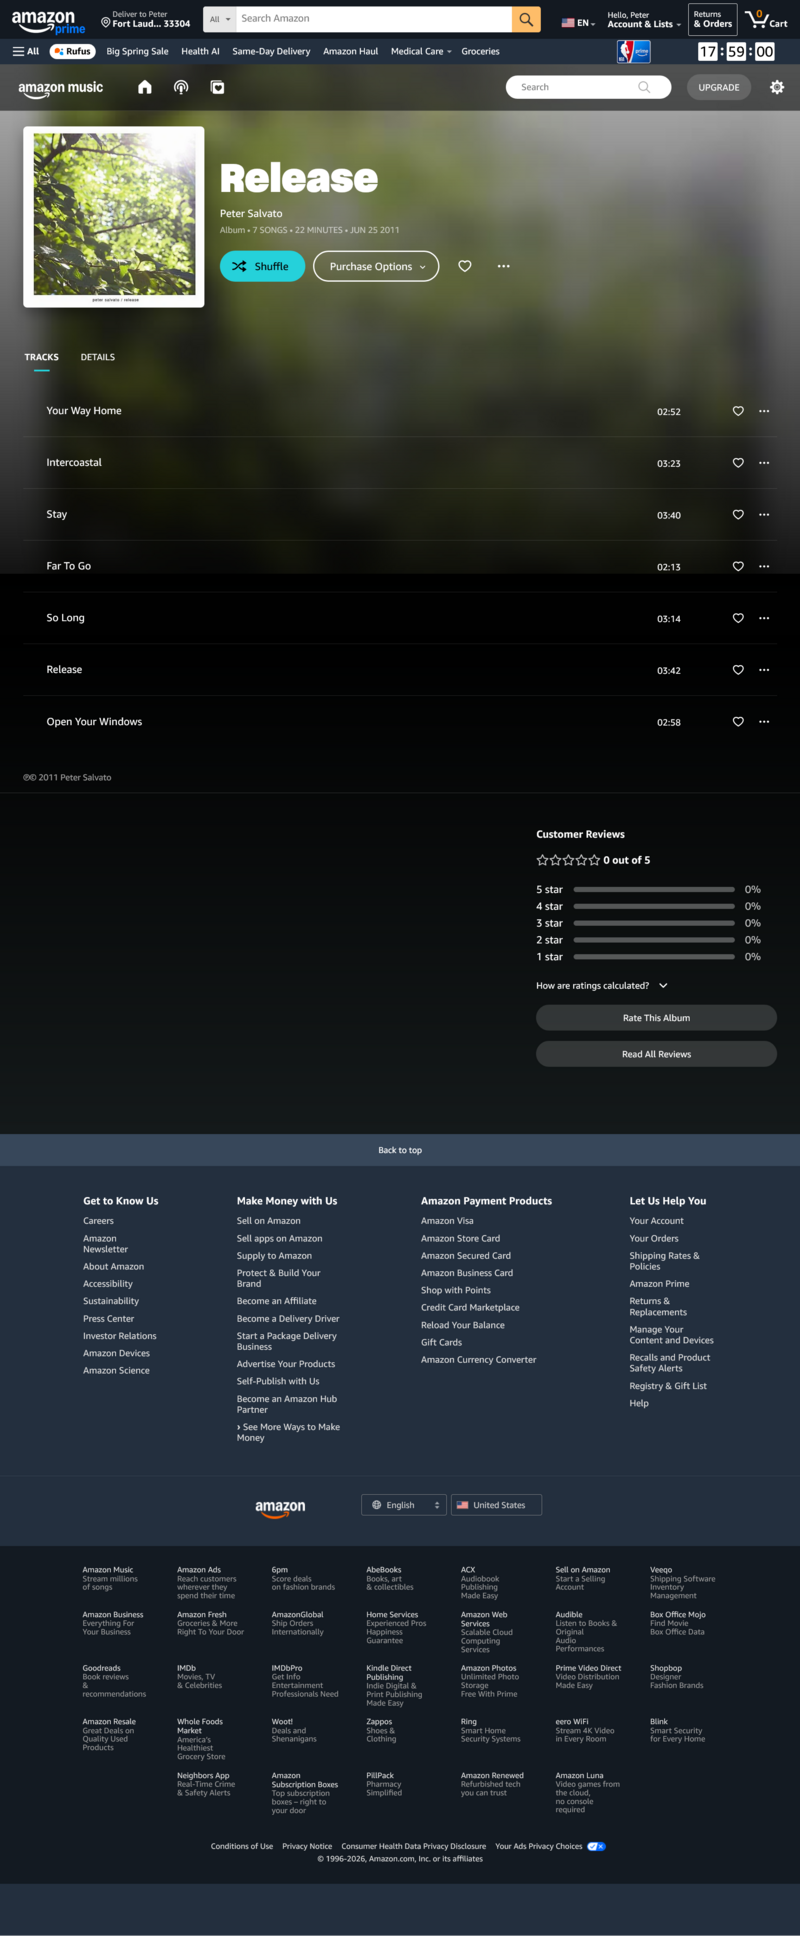800x1936 pixels.
Task: Click the Rate This Album button
Action: pyautogui.click(x=656, y=1018)
